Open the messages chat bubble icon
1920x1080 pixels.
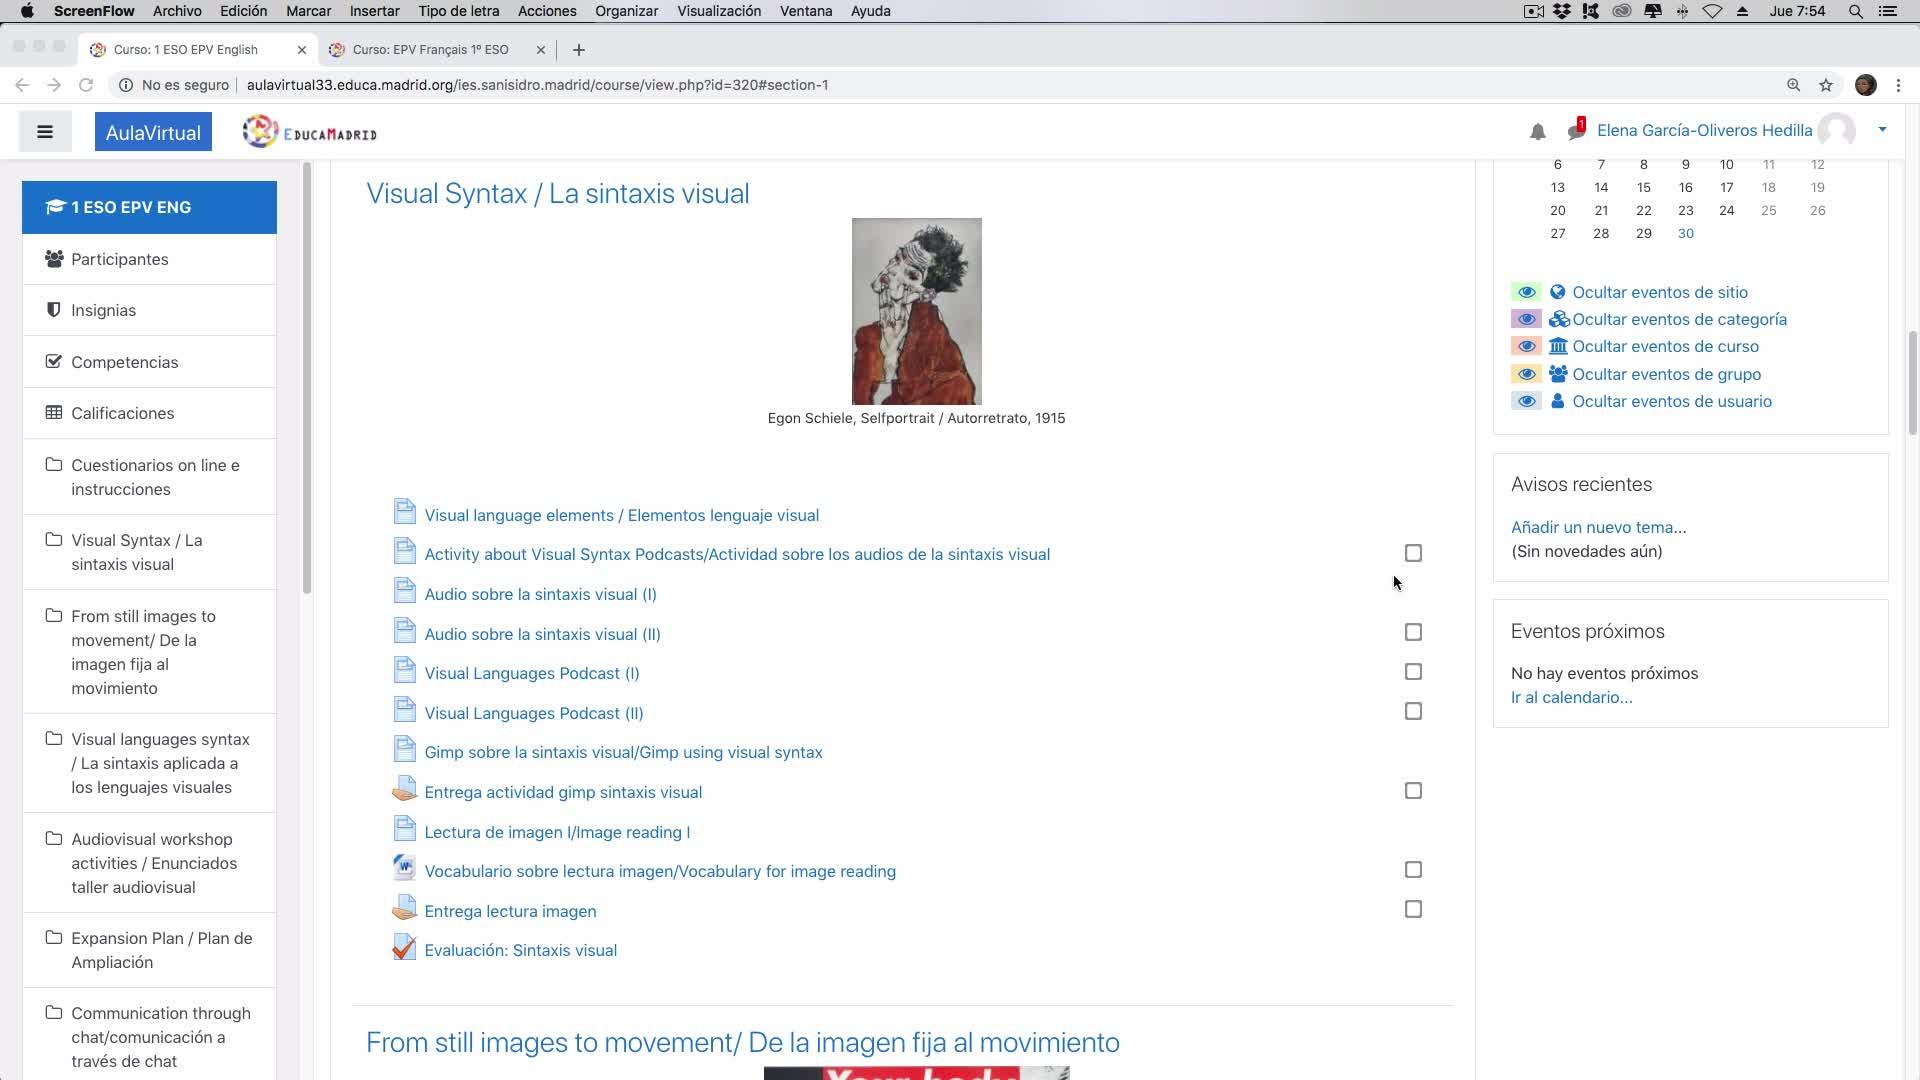[1576, 130]
